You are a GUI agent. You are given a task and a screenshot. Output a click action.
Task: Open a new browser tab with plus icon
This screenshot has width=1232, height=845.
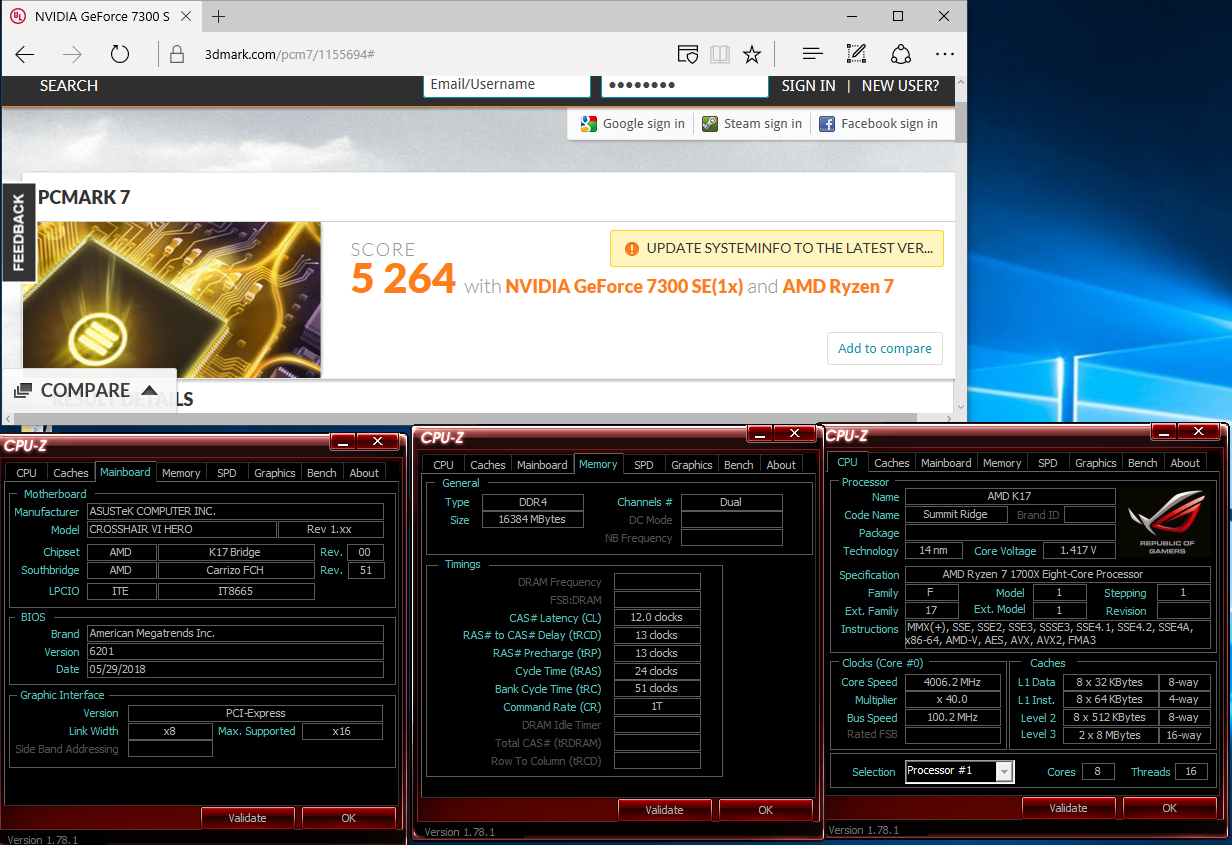point(219,16)
